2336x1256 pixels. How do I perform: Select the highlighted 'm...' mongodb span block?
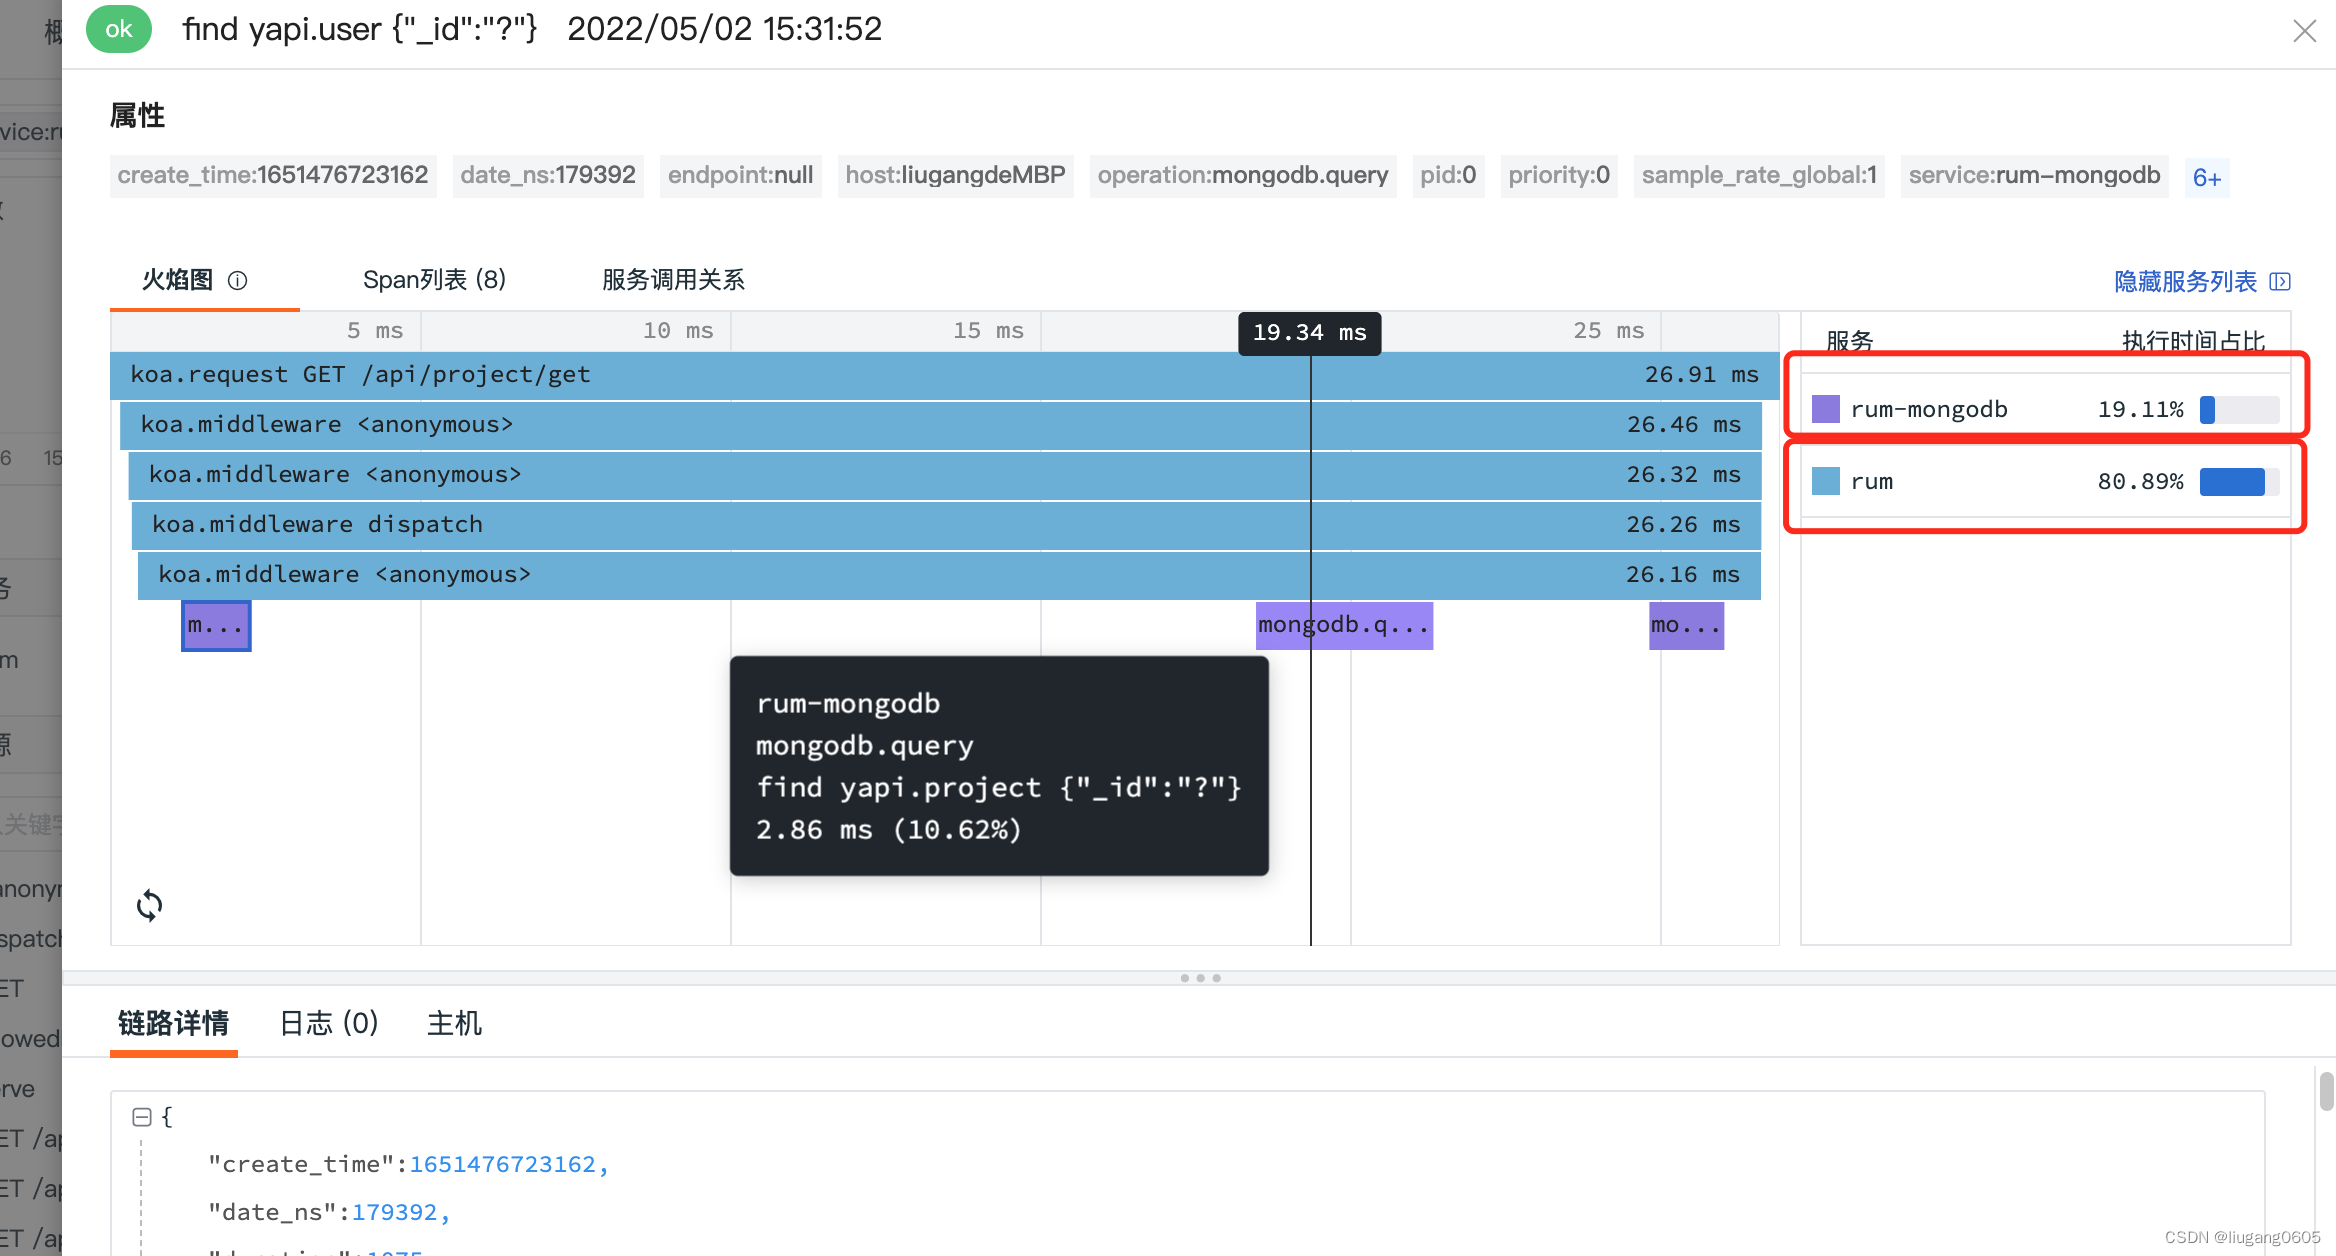click(216, 626)
